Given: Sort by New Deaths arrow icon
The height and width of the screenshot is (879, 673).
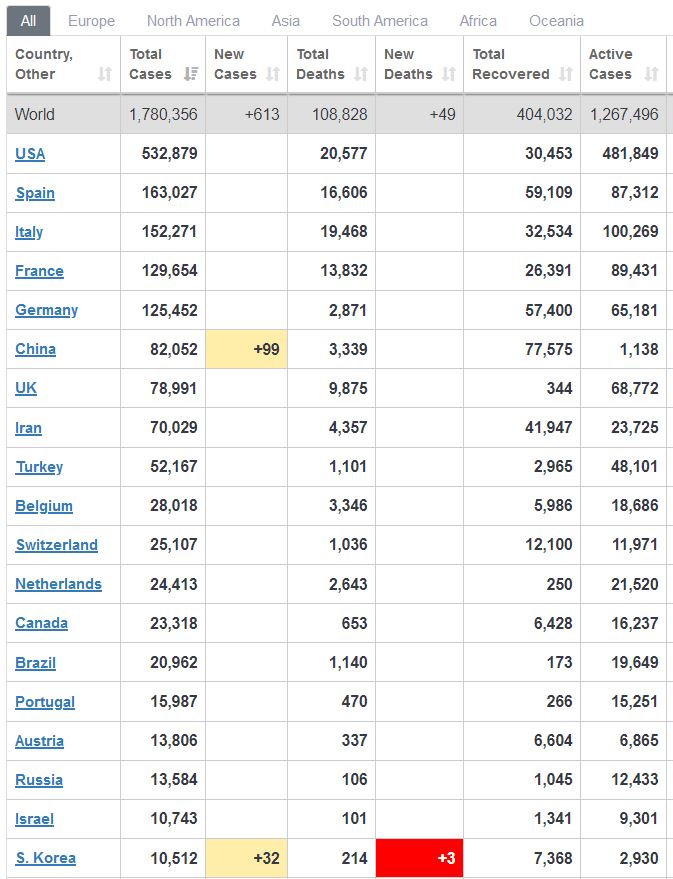Looking at the screenshot, I should pyautogui.click(x=449, y=74).
